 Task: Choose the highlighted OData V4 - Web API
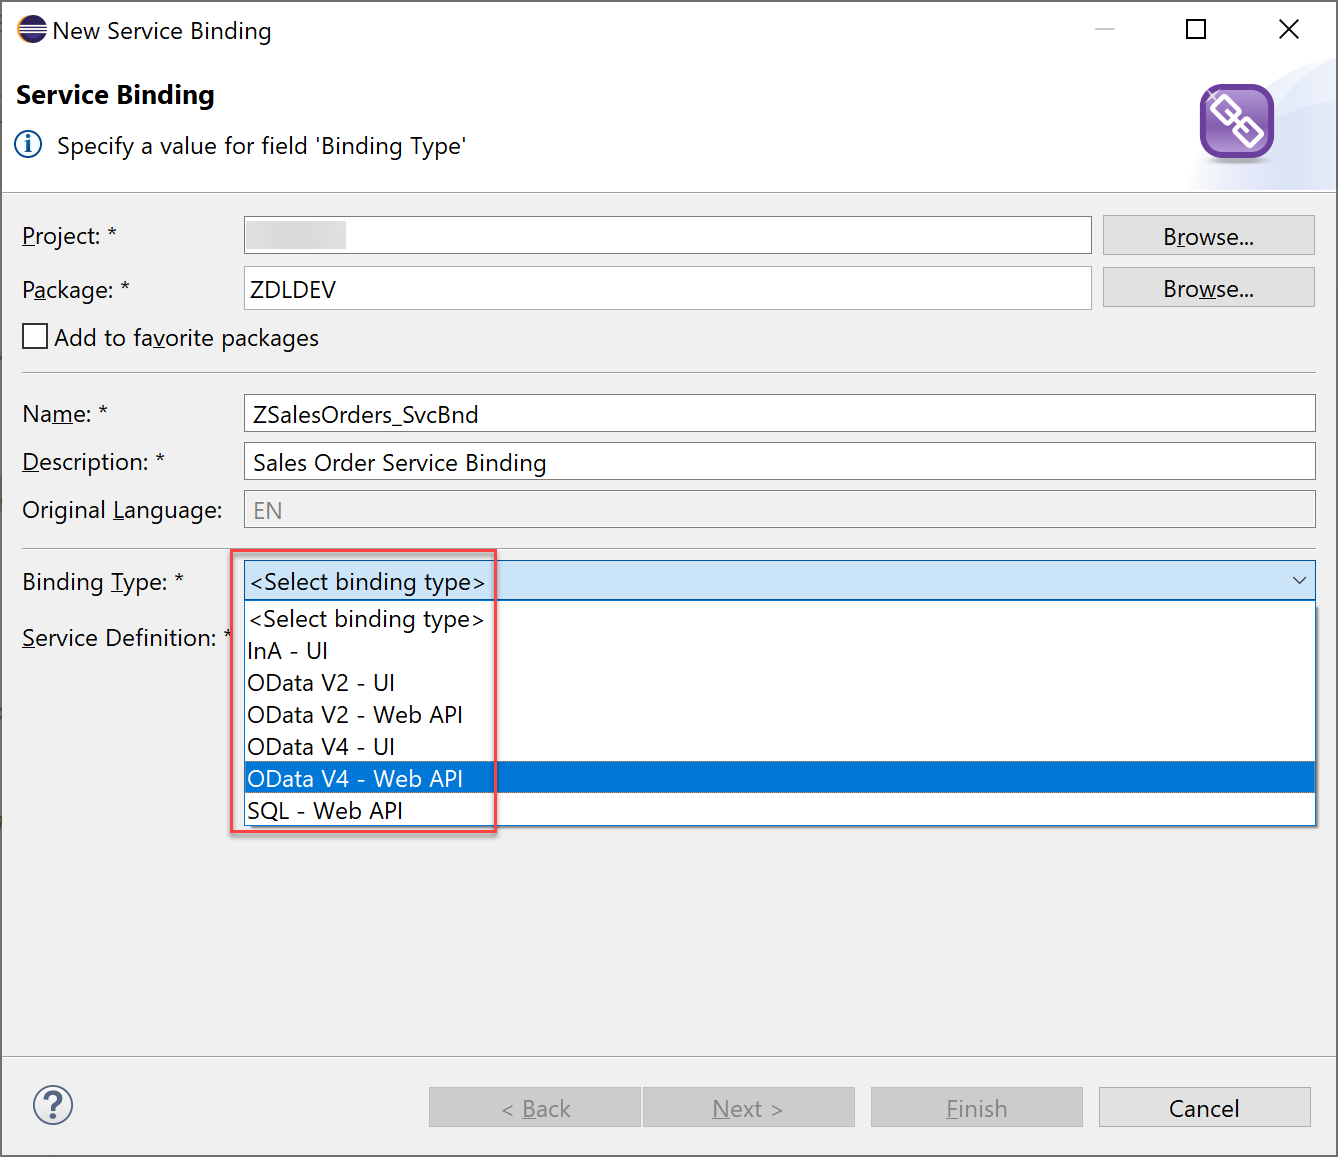coord(780,778)
